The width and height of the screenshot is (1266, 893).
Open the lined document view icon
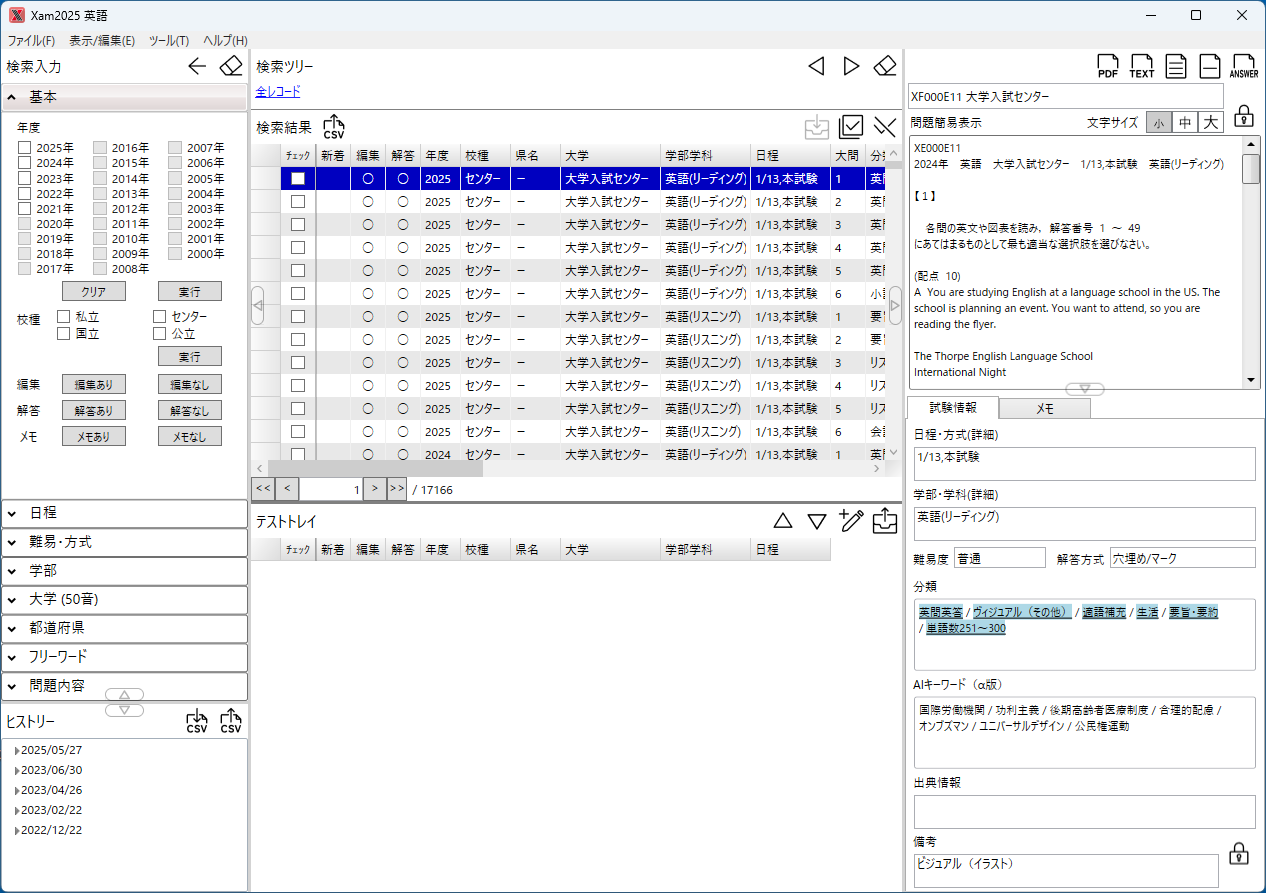point(1177,67)
